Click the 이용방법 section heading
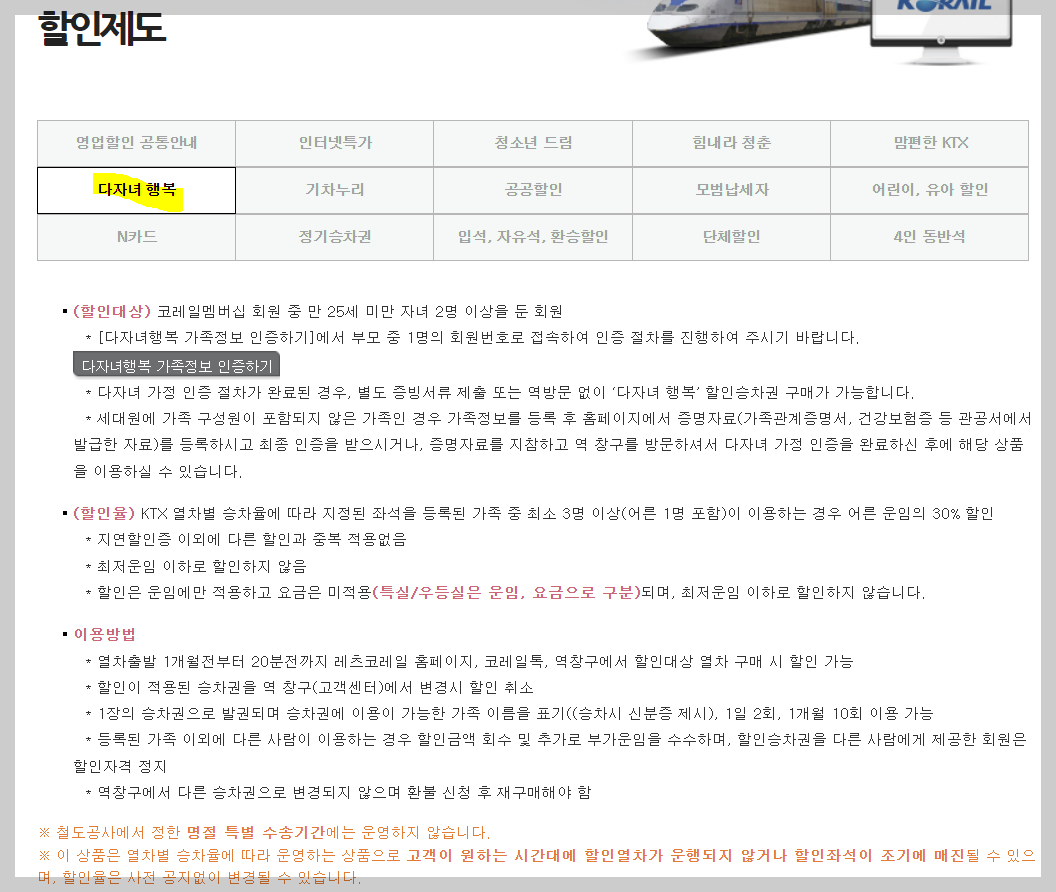Viewport: 1056px width, 892px height. point(104,635)
